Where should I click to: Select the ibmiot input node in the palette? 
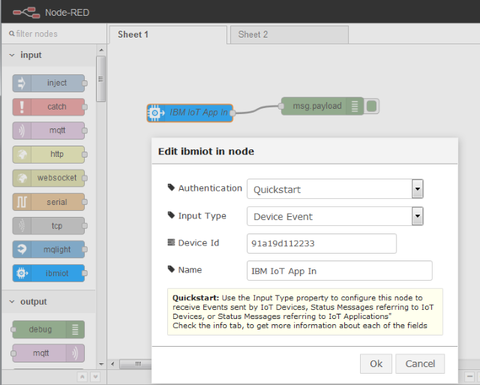pos(49,273)
